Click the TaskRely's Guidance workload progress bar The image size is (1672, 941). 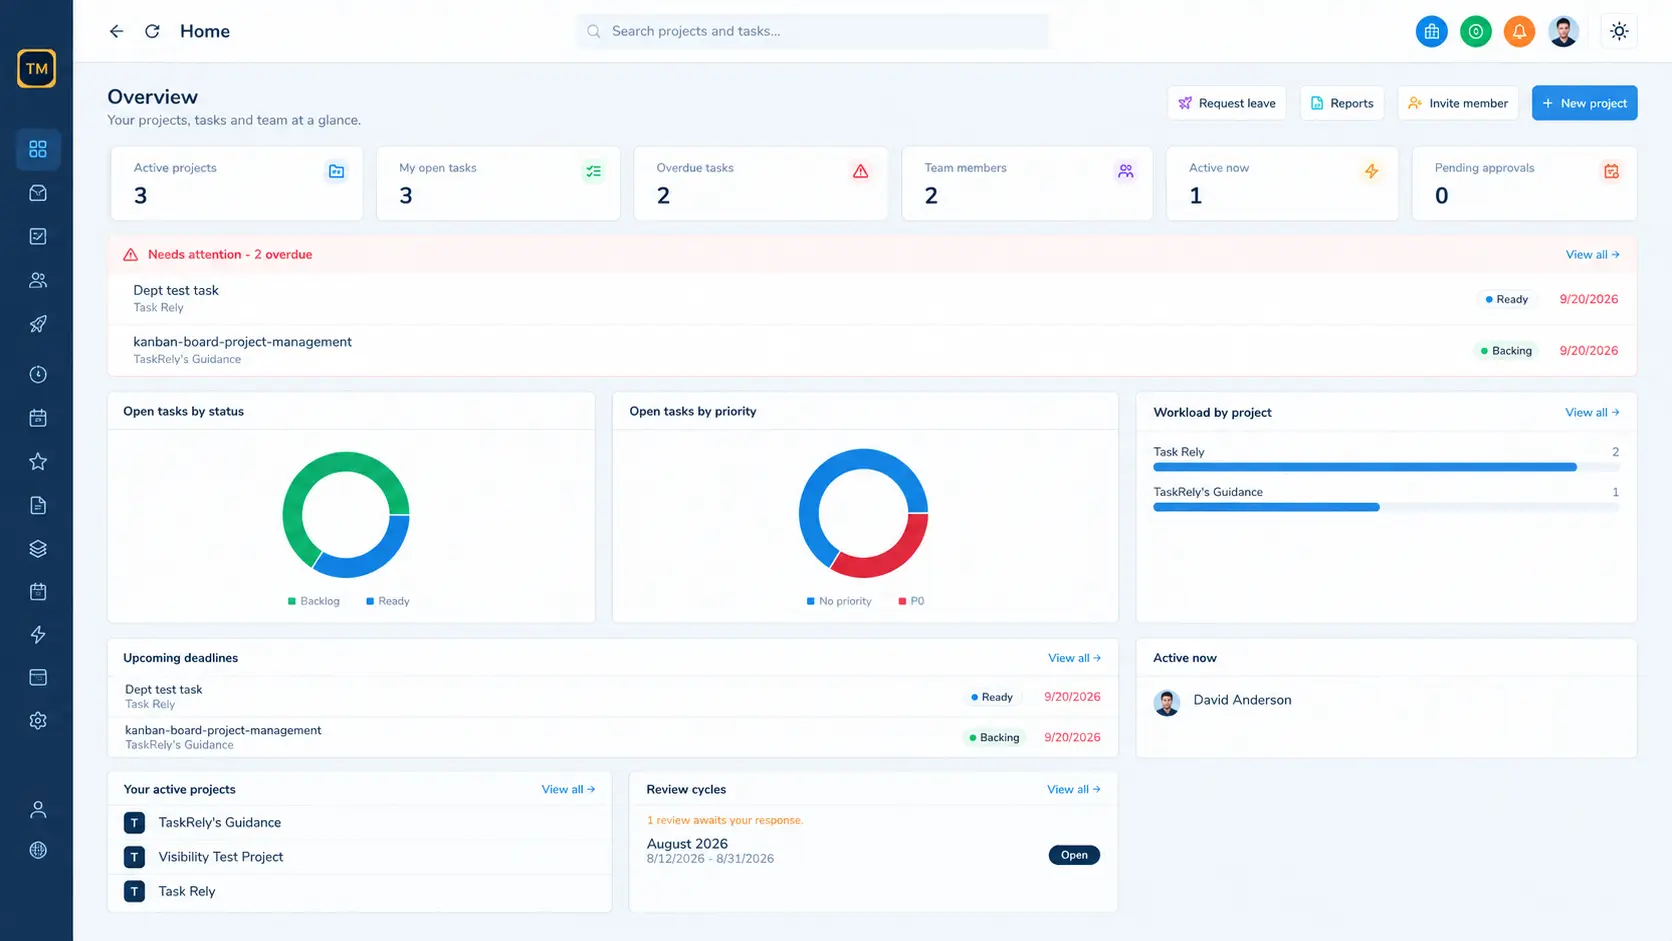1386,507
